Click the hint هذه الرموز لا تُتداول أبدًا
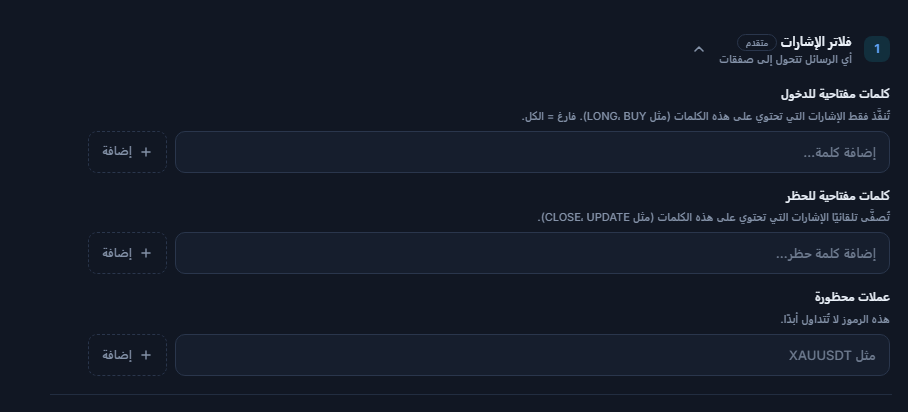The height and width of the screenshot is (412, 908). [x=834, y=319]
